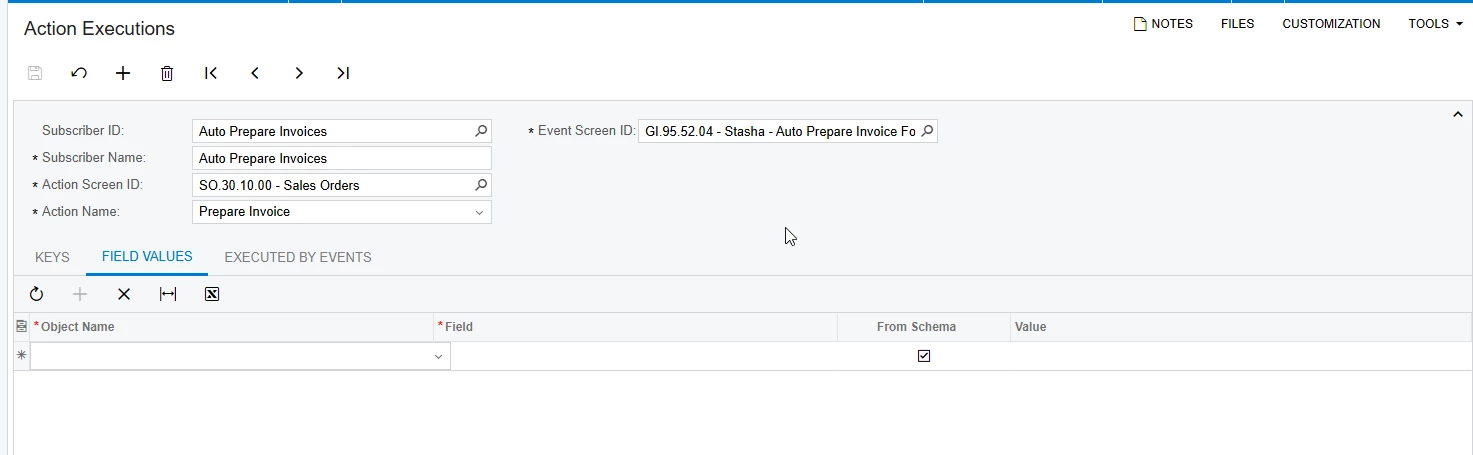Open the Tools menu

(x=1435, y=24)
